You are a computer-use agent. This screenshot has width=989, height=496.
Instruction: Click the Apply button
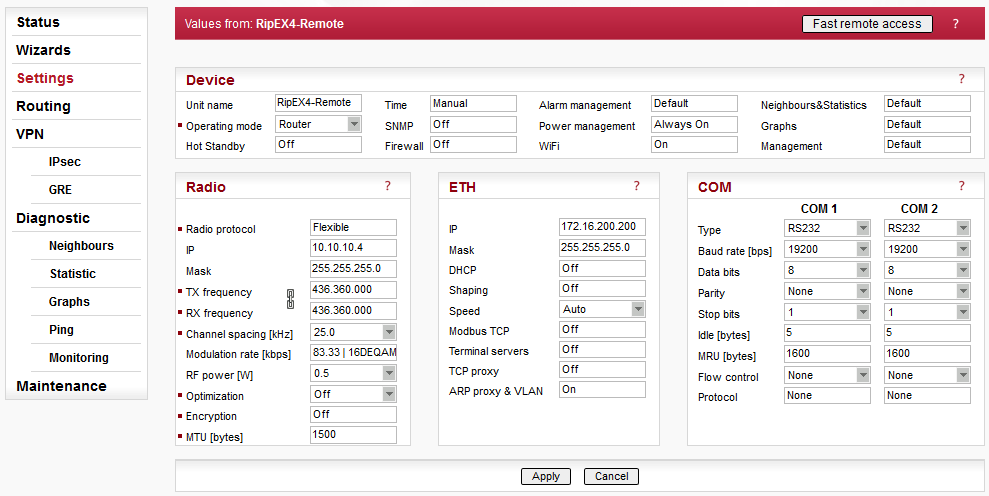pyautogui.click(x=546, y=476)
